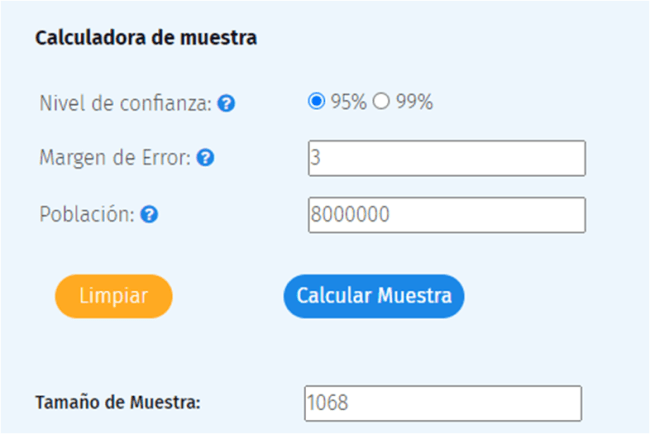Image resolution: width=650 pixels, height=434 pixels.
Task: Click the Tamaño de Muestra label text
Action: [x=118, y=403]
